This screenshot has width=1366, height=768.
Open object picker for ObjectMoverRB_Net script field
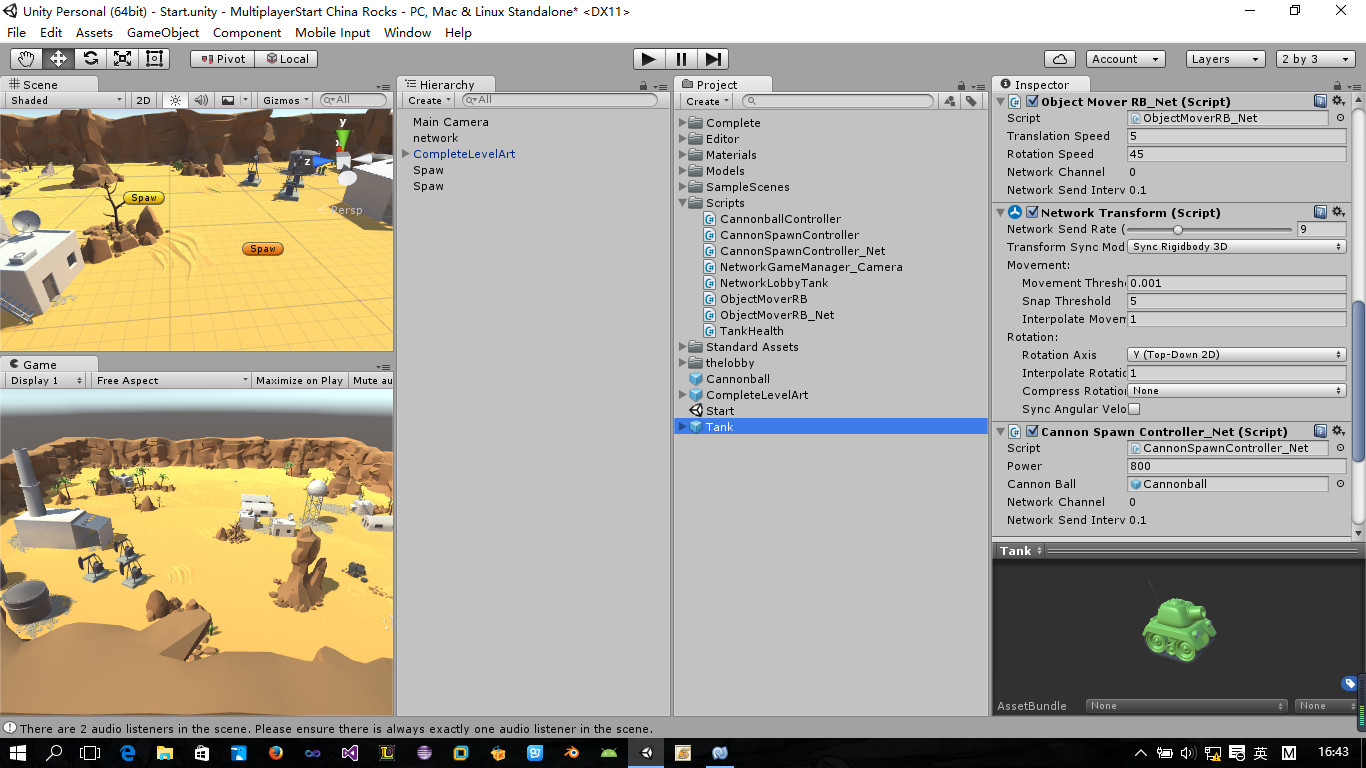1340,118
